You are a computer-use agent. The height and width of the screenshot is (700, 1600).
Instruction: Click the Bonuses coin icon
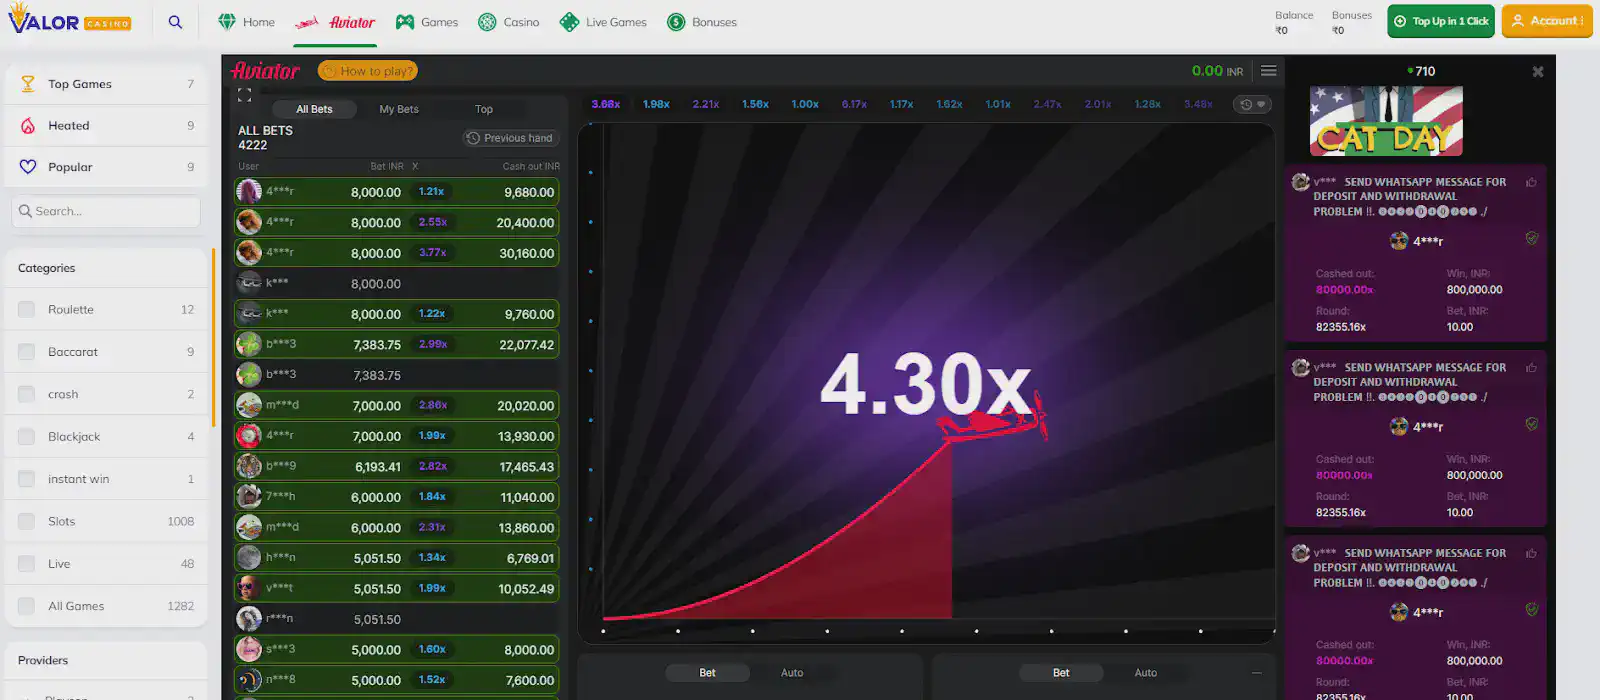676,22
